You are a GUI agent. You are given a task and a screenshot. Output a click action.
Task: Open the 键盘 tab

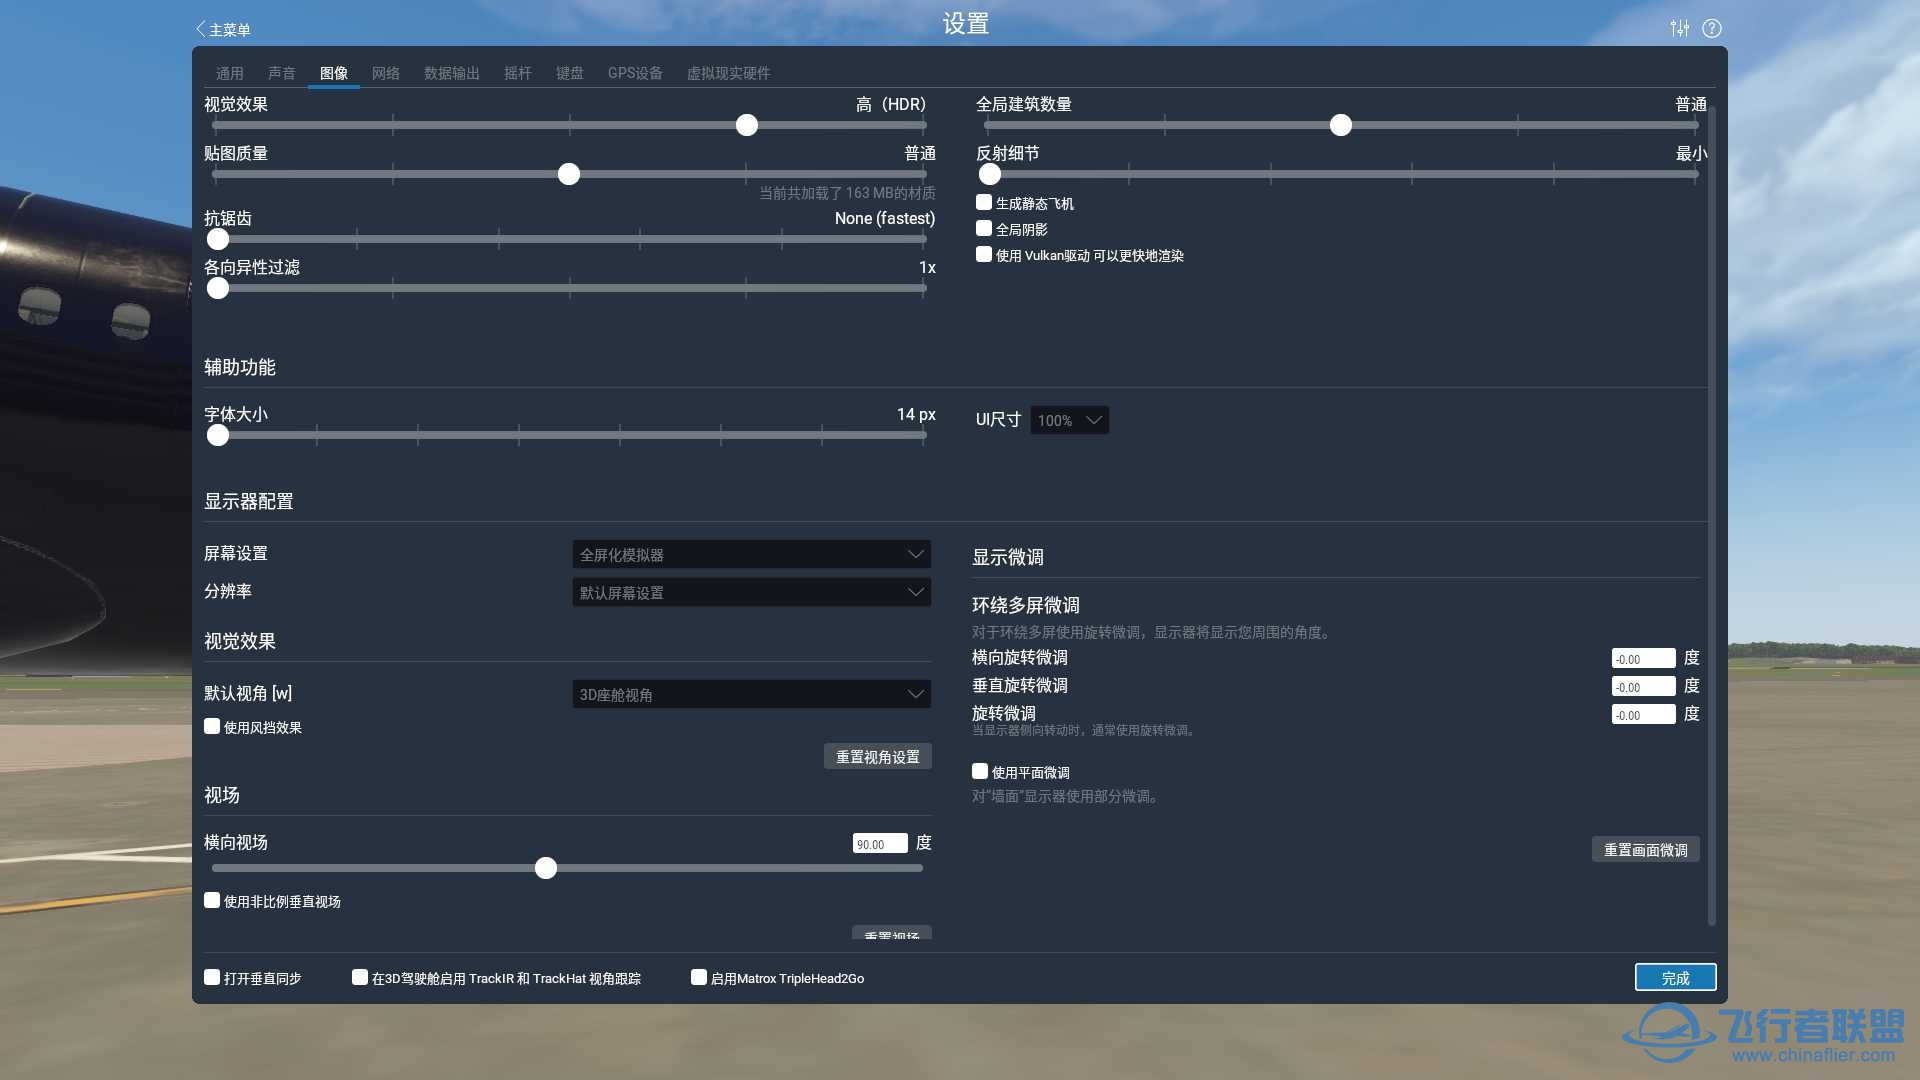[x=570, y=73]
